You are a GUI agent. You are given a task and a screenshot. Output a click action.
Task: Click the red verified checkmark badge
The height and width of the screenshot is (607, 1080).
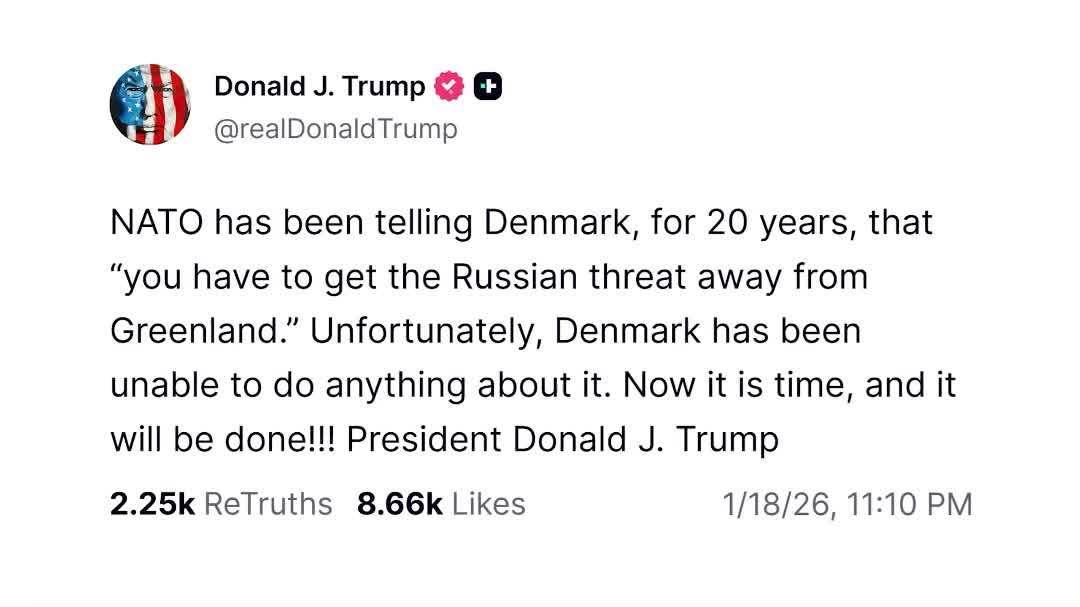click(x=450, y=87)
